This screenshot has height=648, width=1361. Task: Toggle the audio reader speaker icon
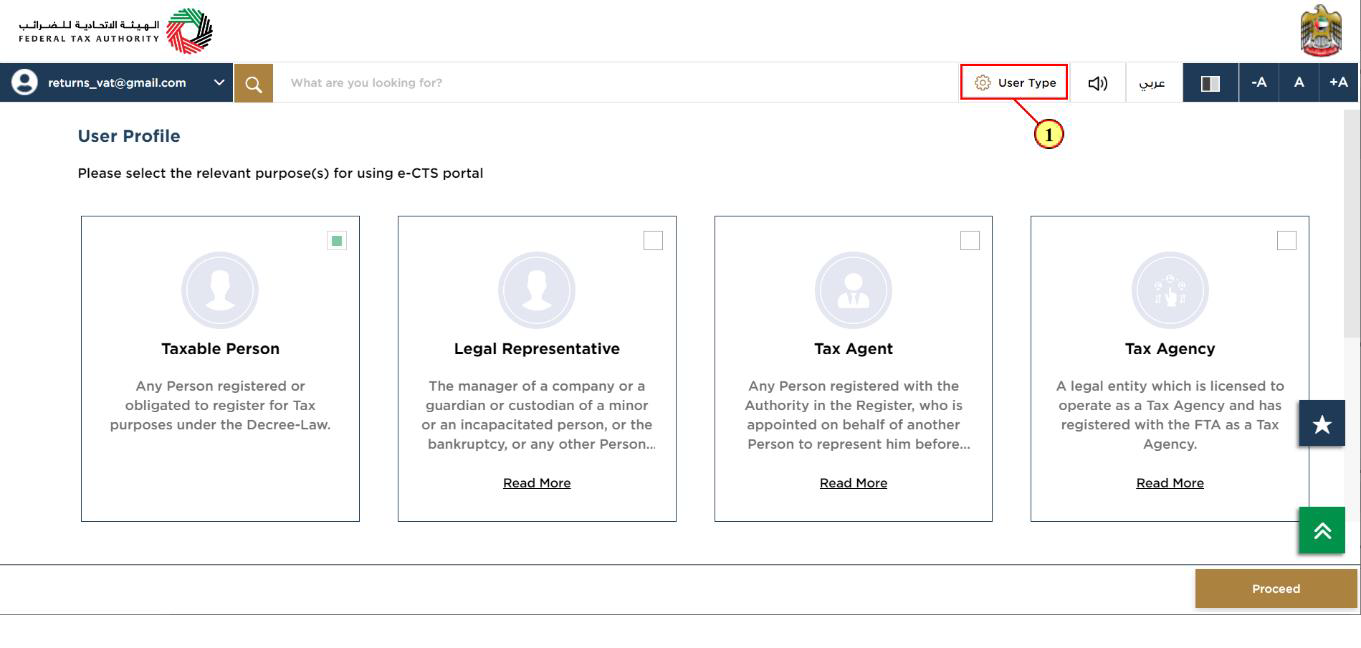pos(1098,83)
